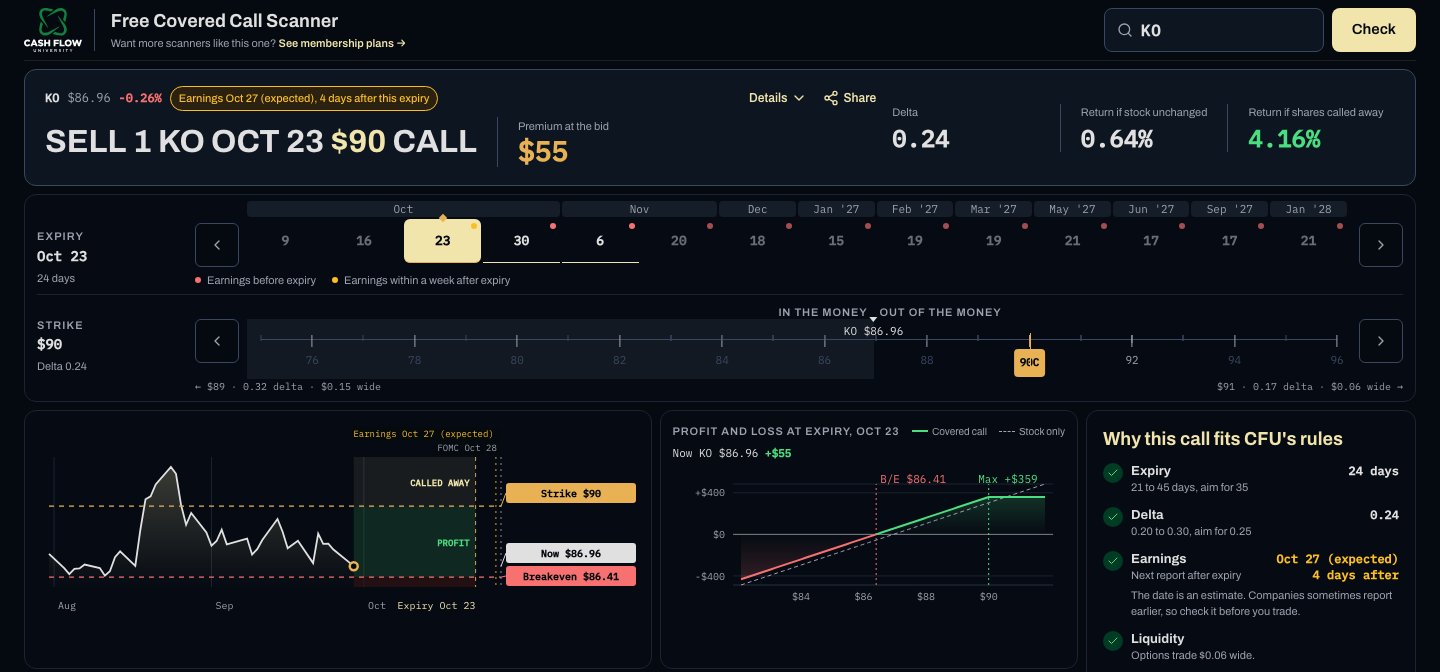Viewport: 1440px width, 672px height.
Task: Open the See membership plans link
Action: click(x=342, y=44)
